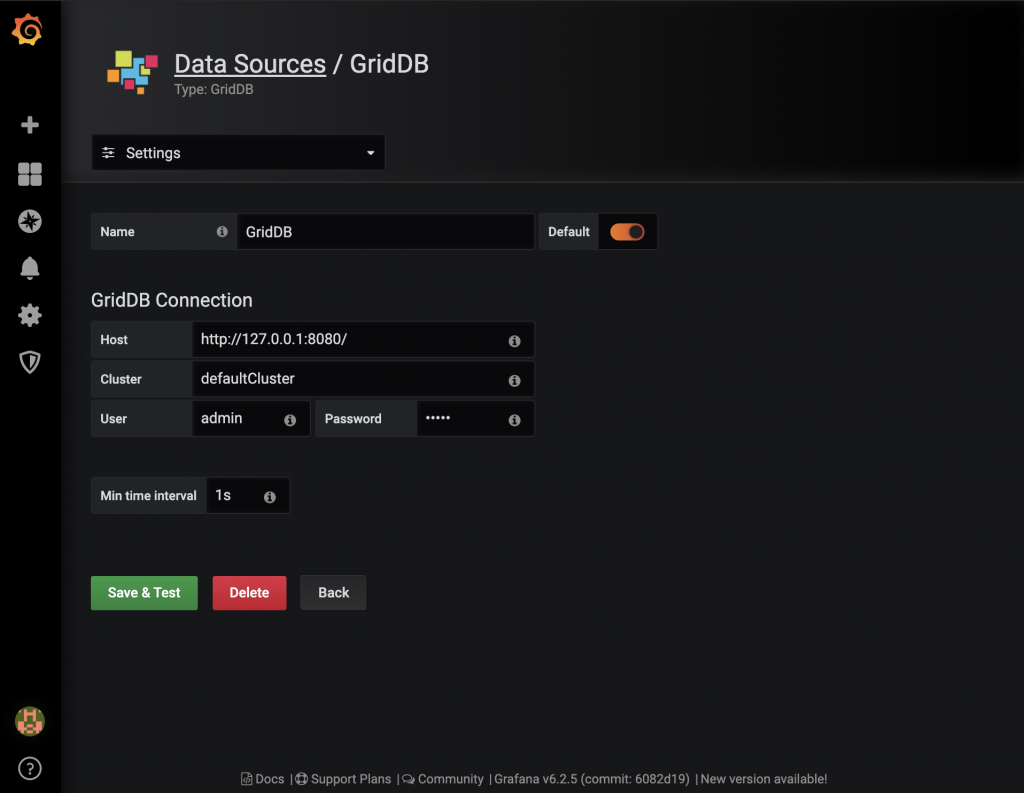Click the Host field info icon
This screenshot has width=1024, height=793.
514,341
